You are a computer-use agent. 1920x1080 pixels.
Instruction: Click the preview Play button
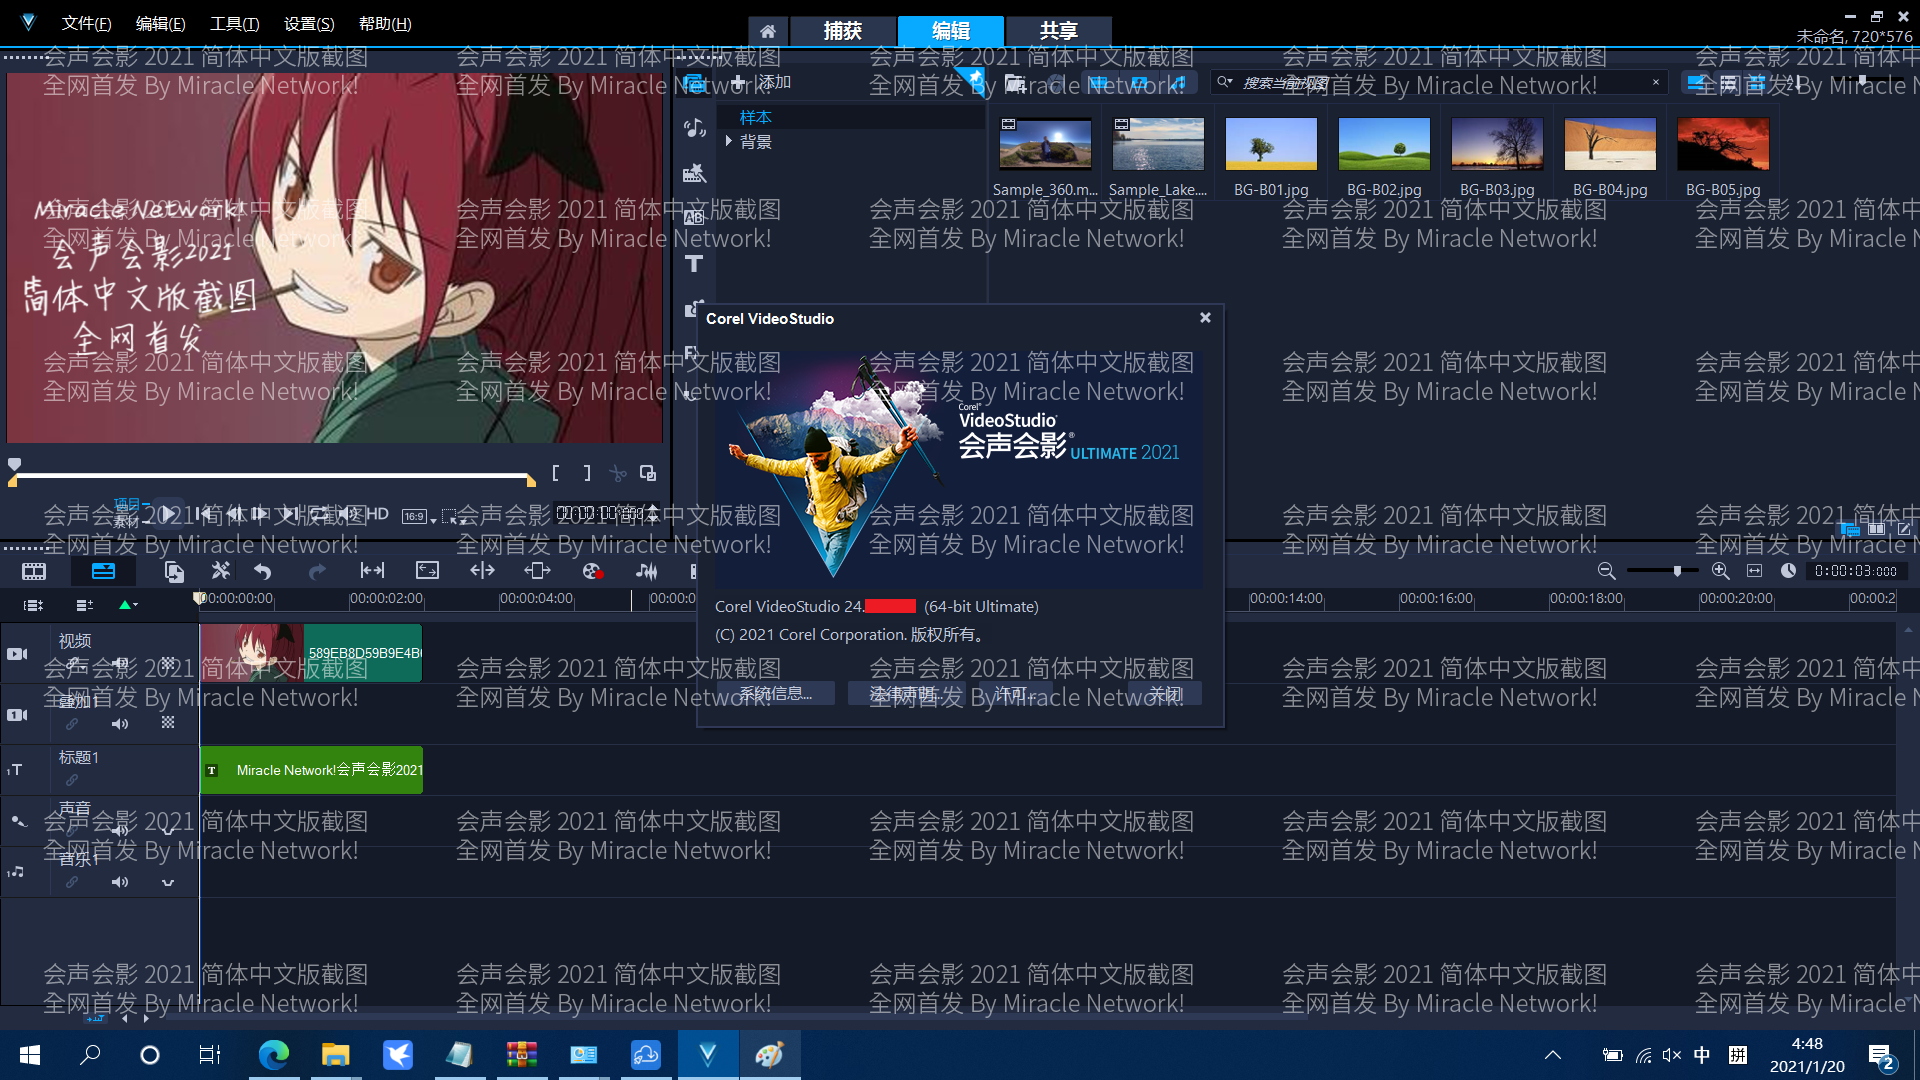pyautogui.click(x=169, y=514)
